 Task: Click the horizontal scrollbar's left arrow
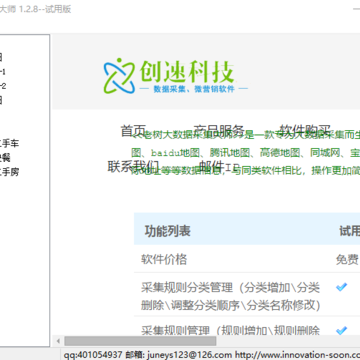(x=58, y=341)
